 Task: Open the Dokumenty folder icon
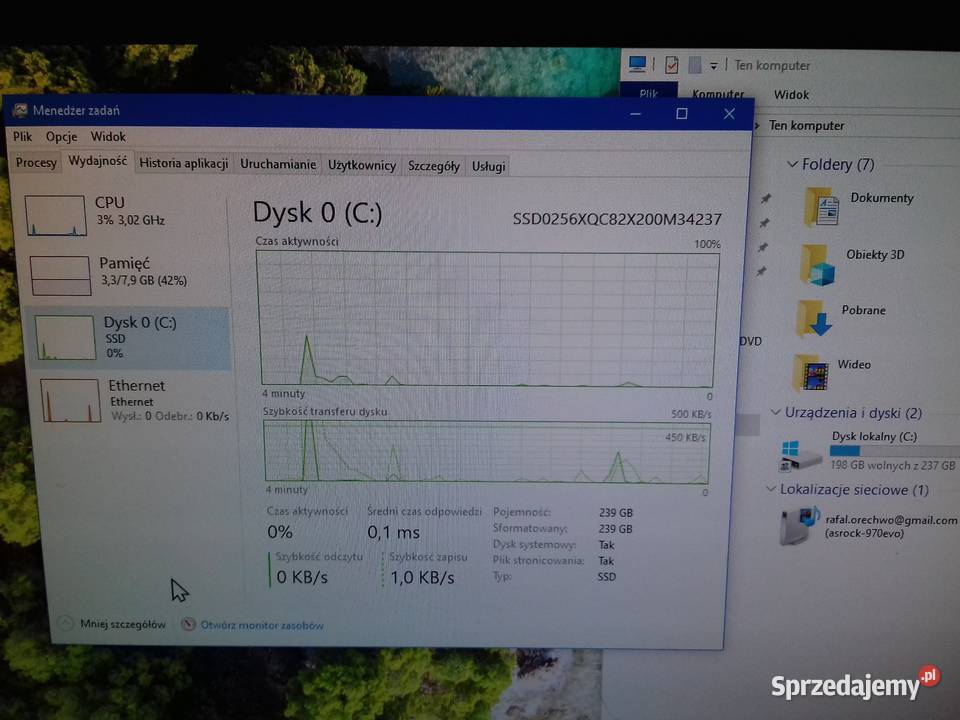(822, 206)
